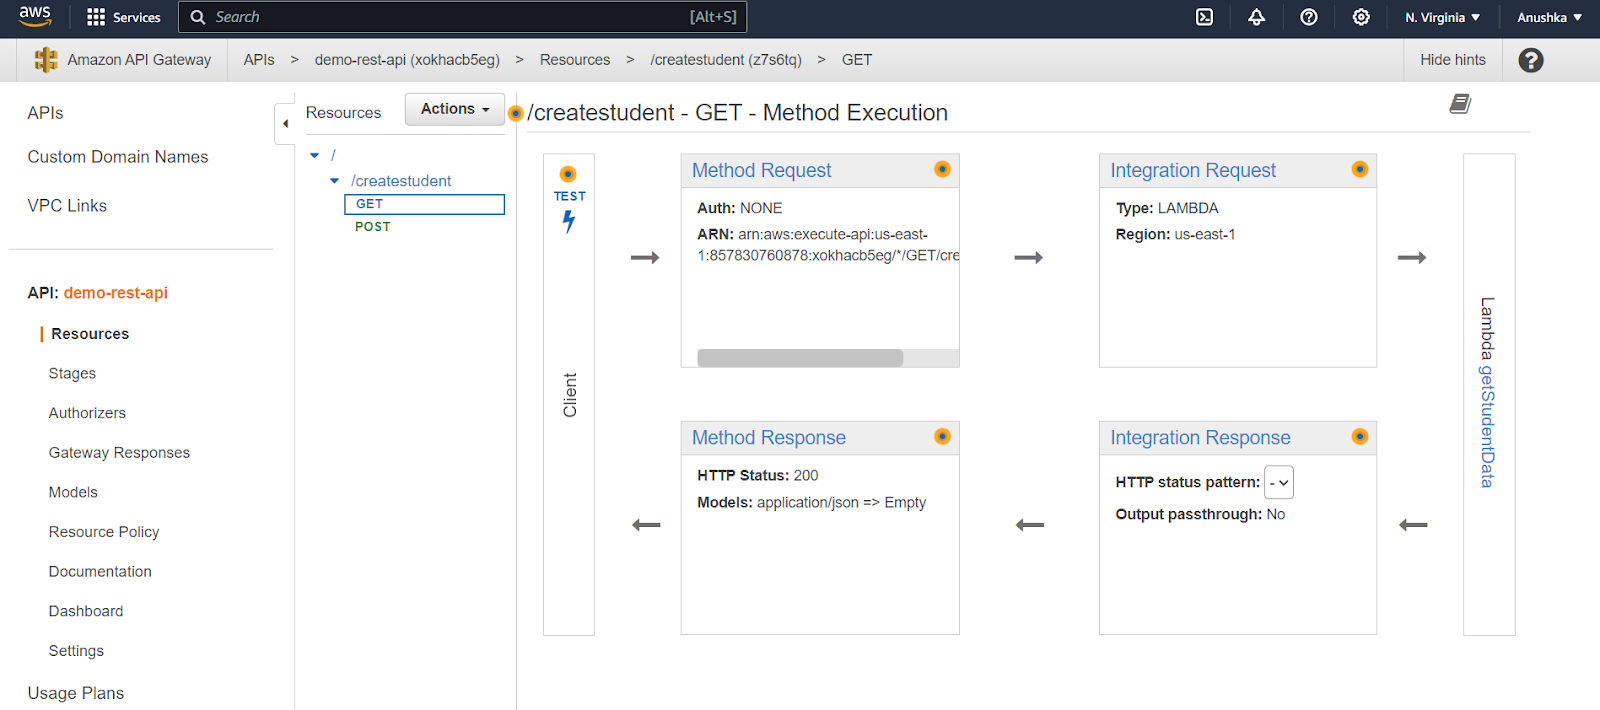The image size is (1600, 710).
Task: Open the Integration Response link
Action: coord(1200,438)
